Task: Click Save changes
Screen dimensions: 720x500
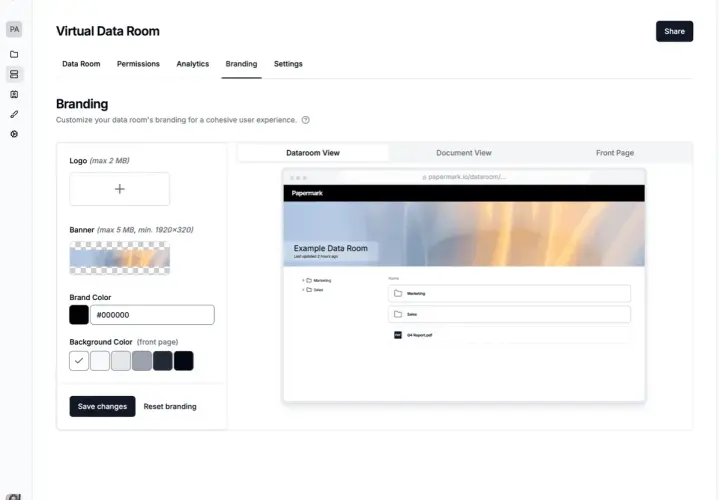Action: [x=102, y=406]
